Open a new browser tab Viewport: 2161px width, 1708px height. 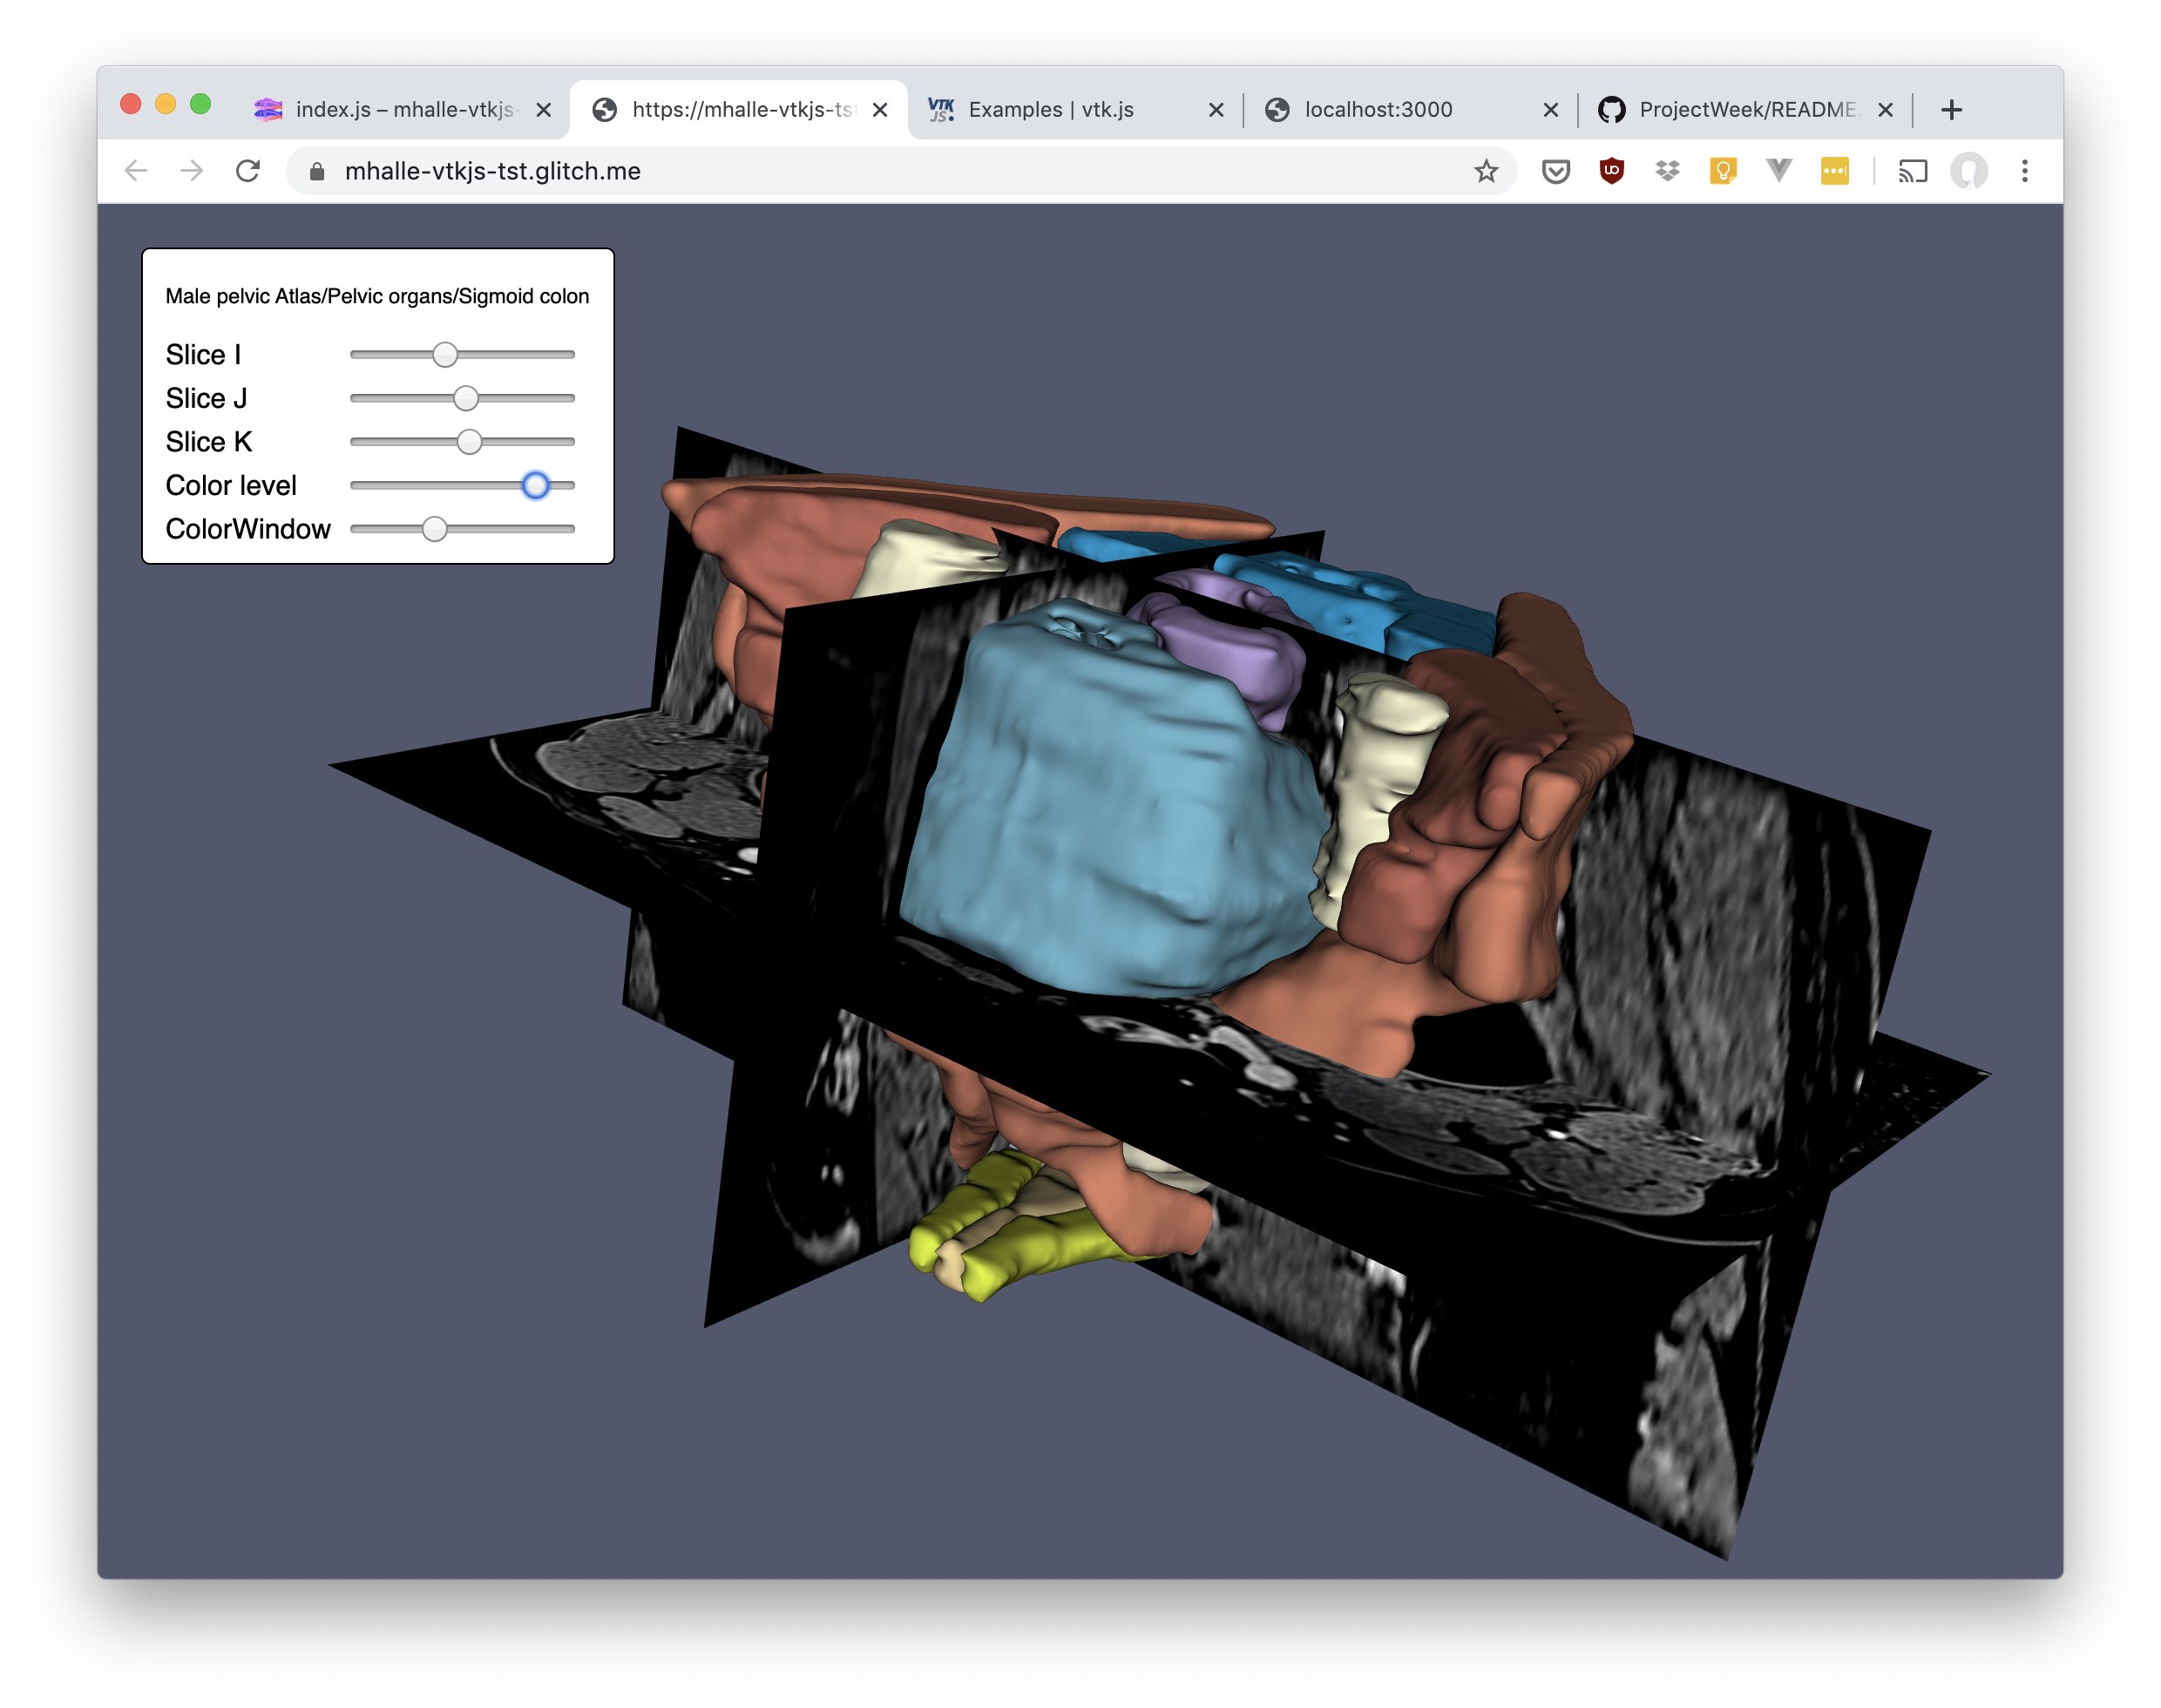(1951, 110)
